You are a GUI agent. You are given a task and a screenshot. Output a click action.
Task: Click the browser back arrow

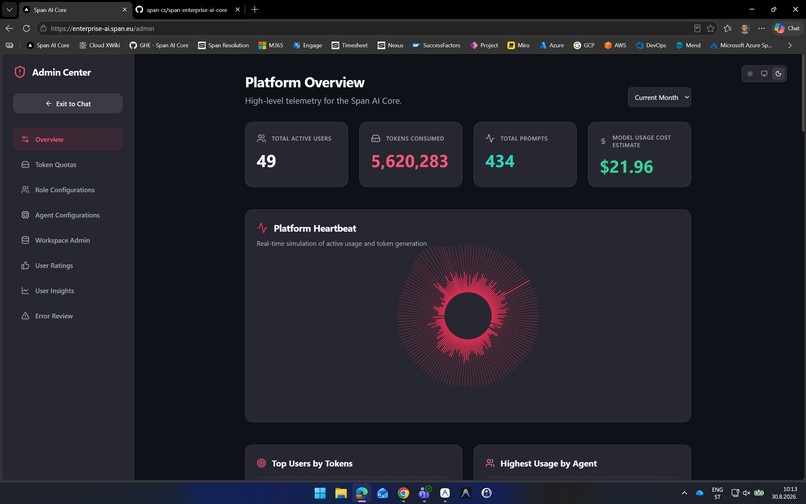9,28
